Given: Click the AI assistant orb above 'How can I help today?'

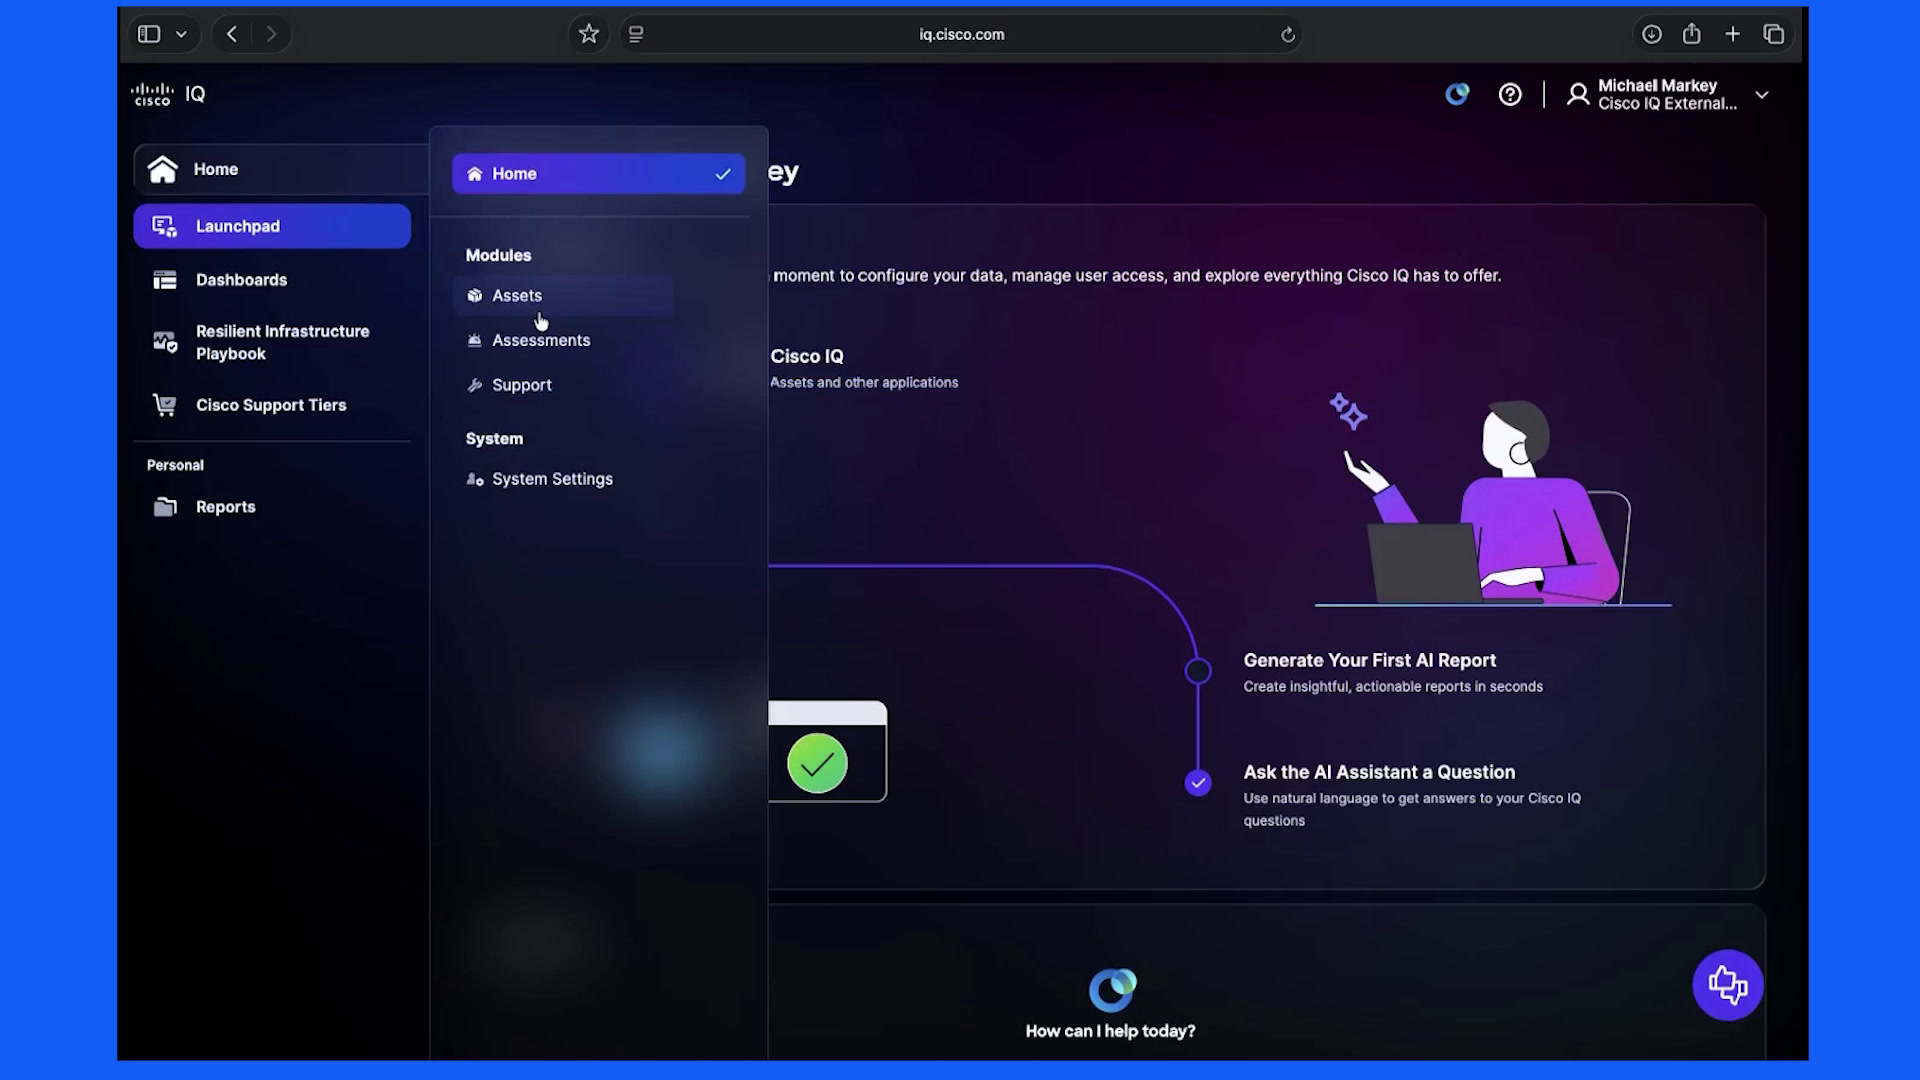Looking at the screenshot, I should point(1112,990).
